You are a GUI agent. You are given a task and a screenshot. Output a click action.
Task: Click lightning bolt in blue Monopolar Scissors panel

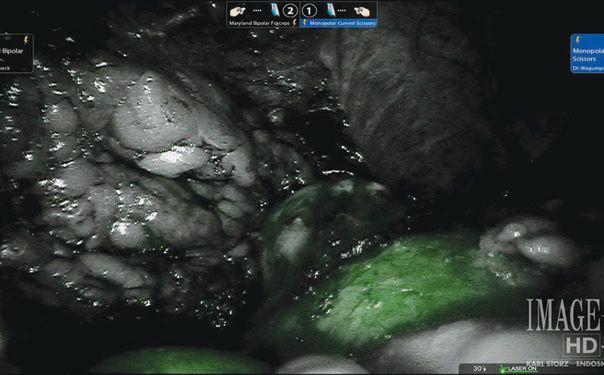pos(577,40)
